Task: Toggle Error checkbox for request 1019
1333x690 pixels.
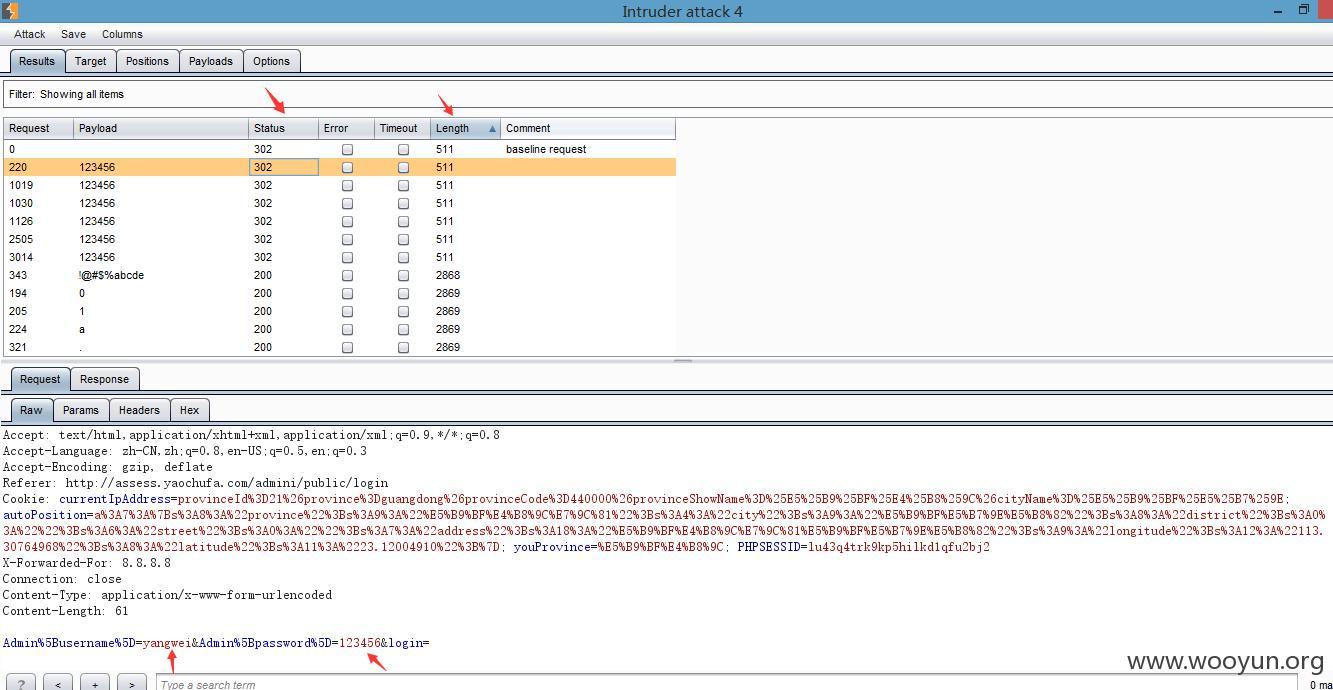Action: click(347, 185)
